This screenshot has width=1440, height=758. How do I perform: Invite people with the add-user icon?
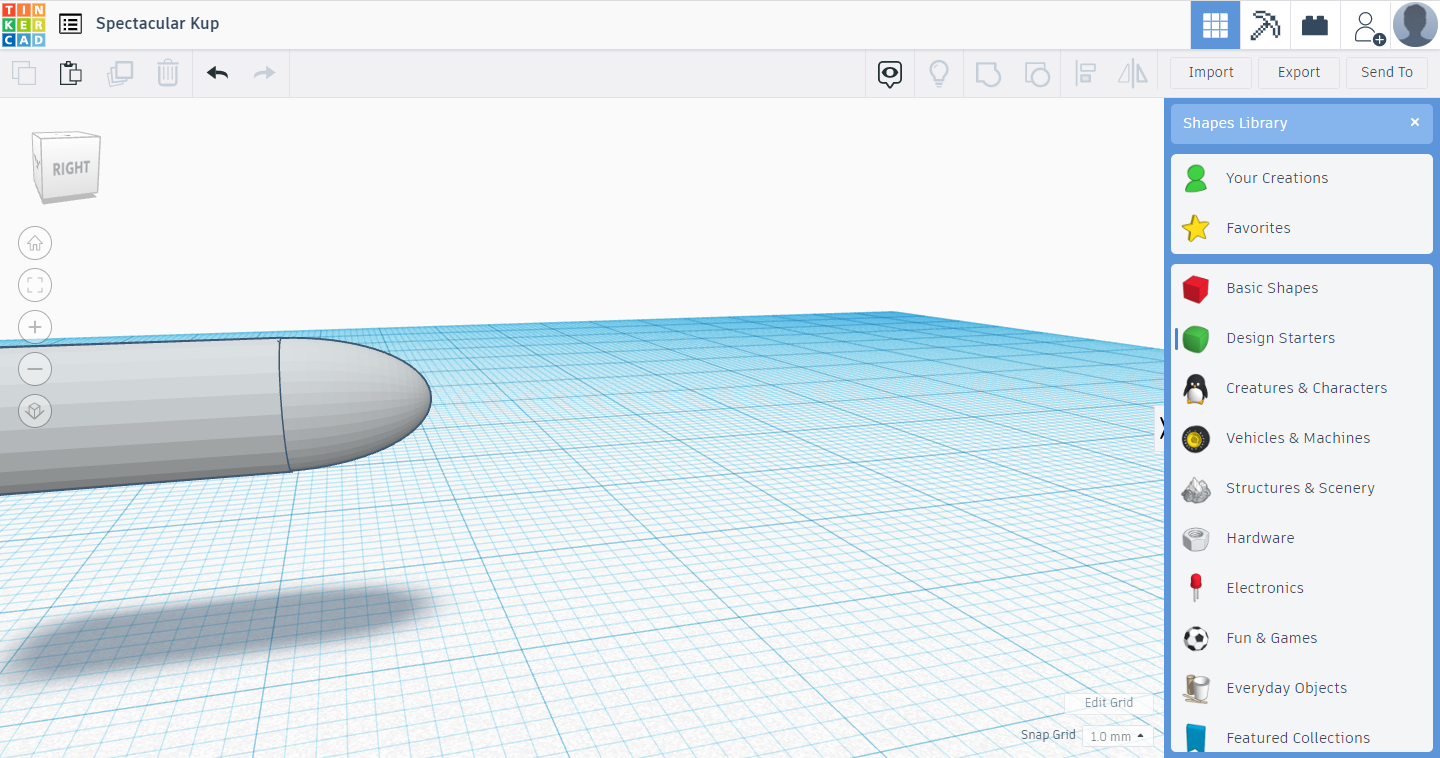pyautogui.click(x=1368, y=26)
